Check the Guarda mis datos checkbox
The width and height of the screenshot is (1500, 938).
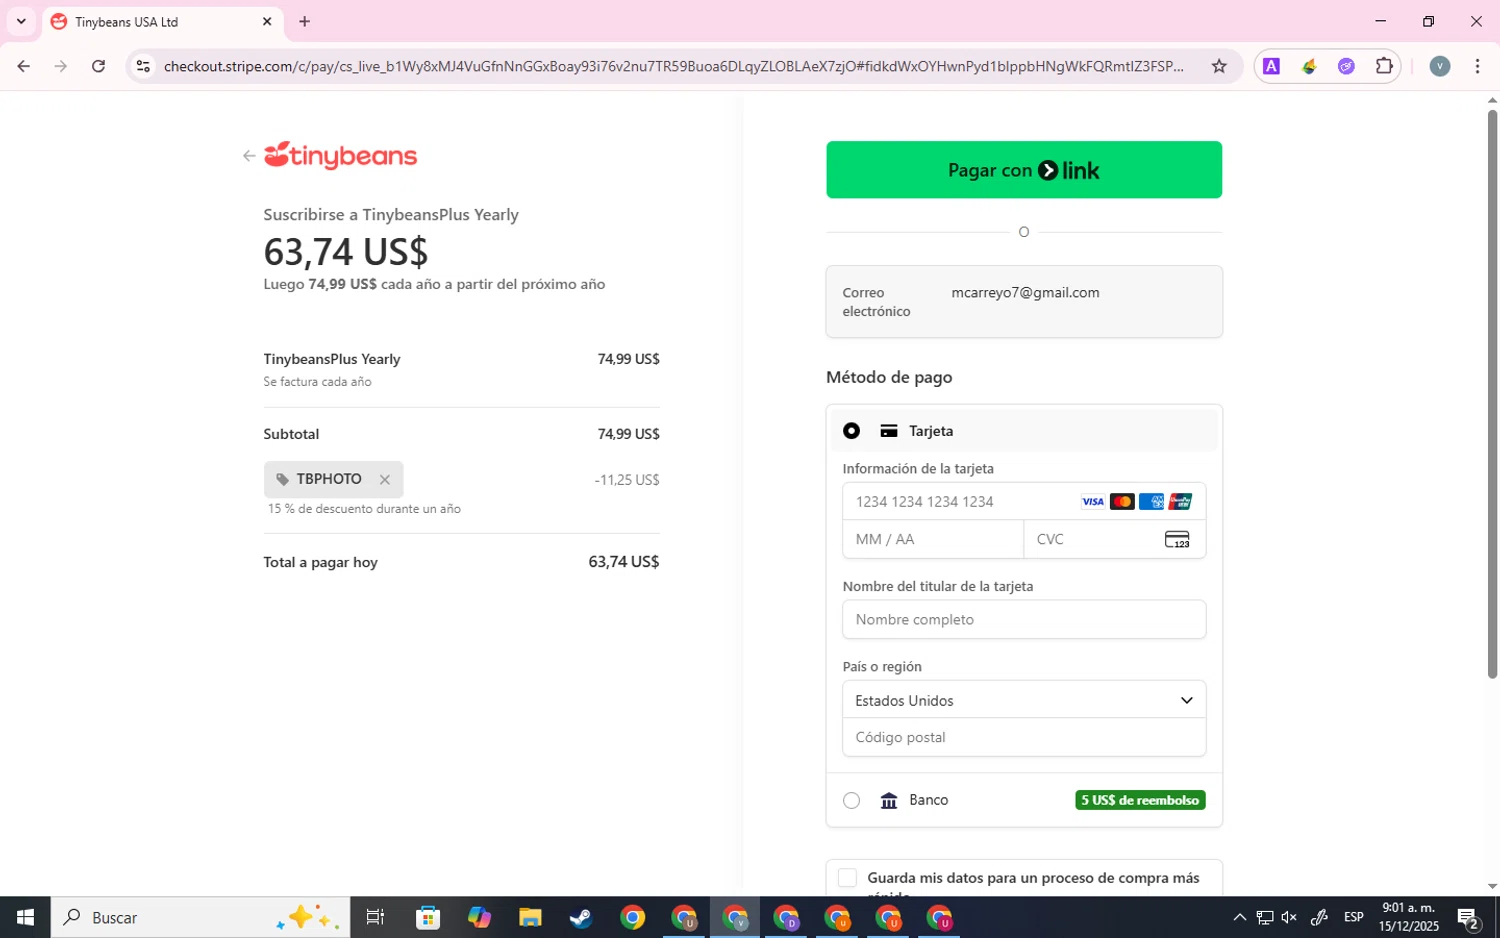[847, 878]
